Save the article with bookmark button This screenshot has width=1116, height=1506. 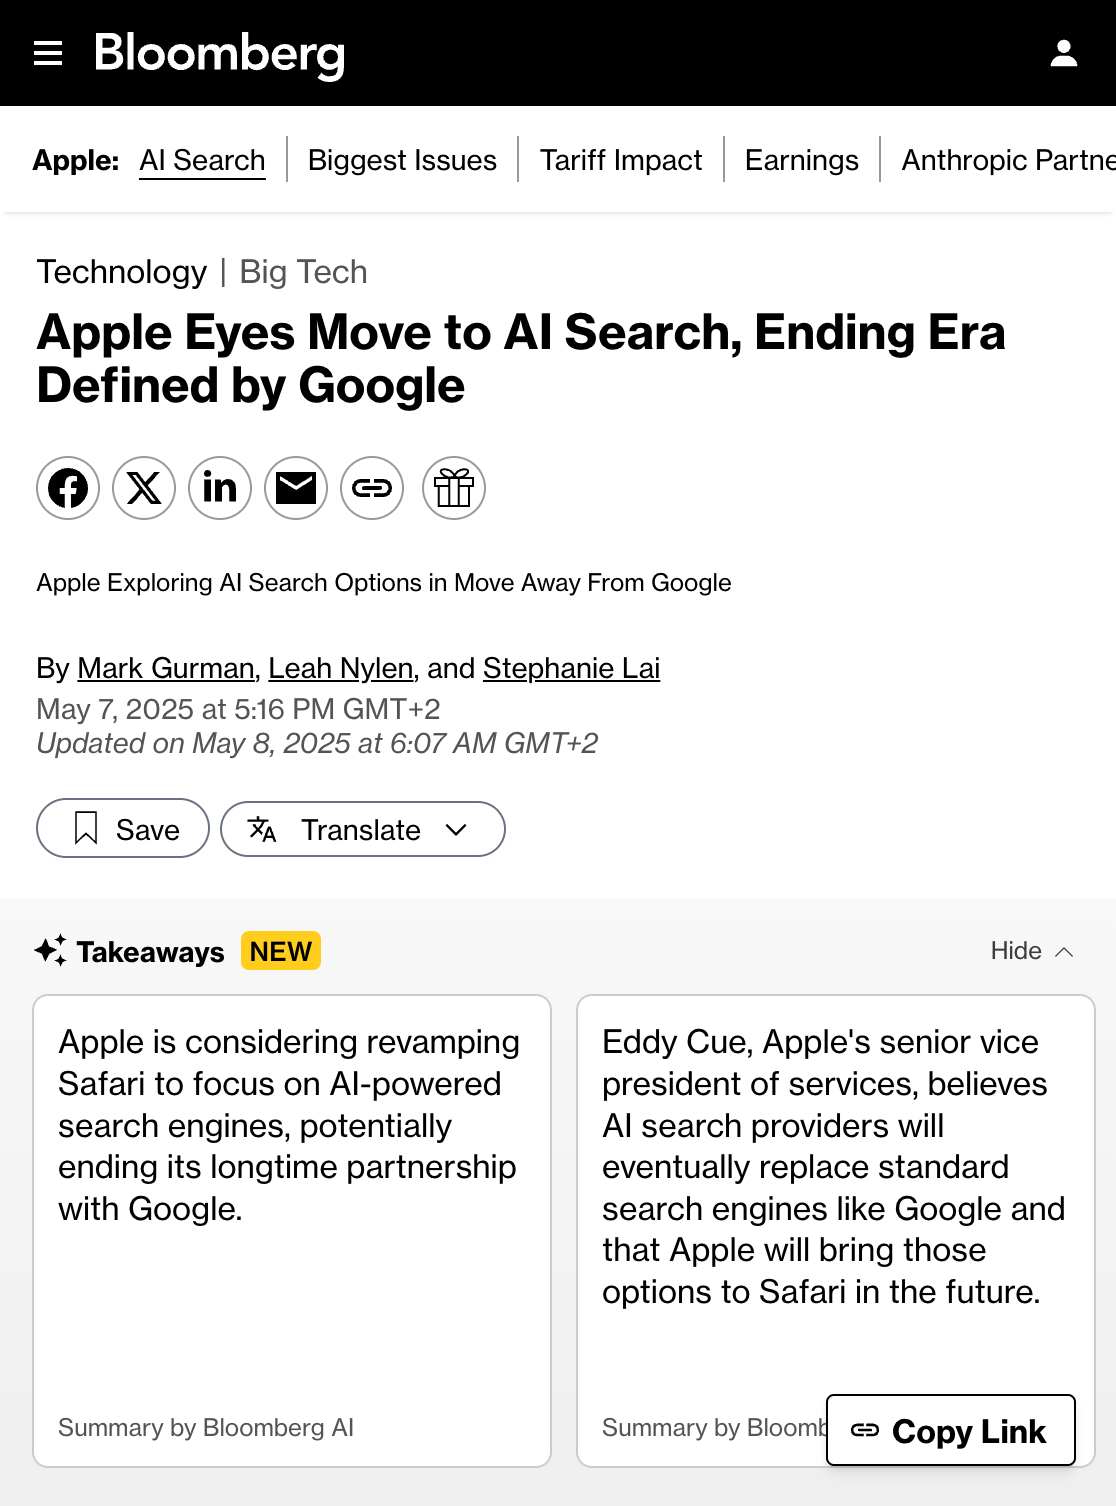123,828
